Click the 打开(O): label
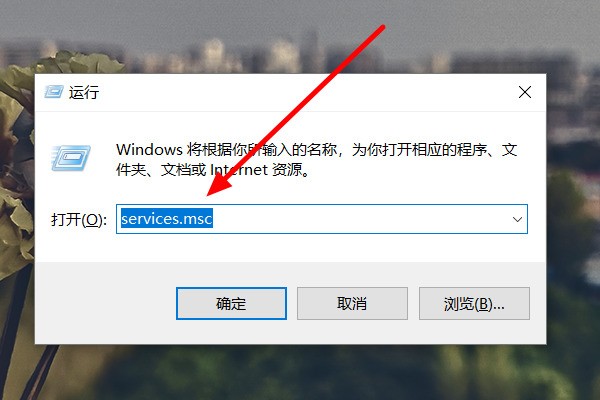Viewport: 600px width, 400px height. (x=79, y=220)
